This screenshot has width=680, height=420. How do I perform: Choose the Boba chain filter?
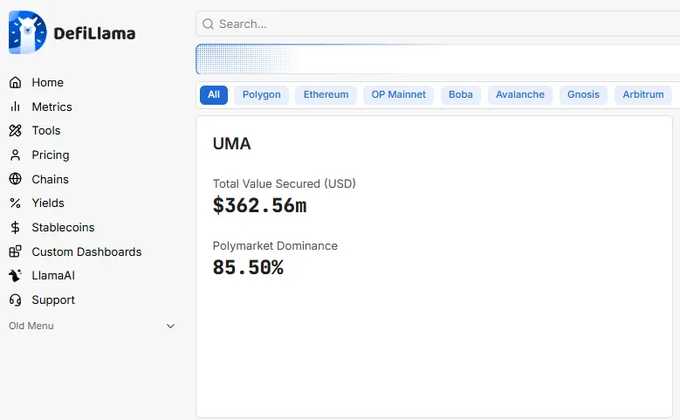[x=461, y=95]
